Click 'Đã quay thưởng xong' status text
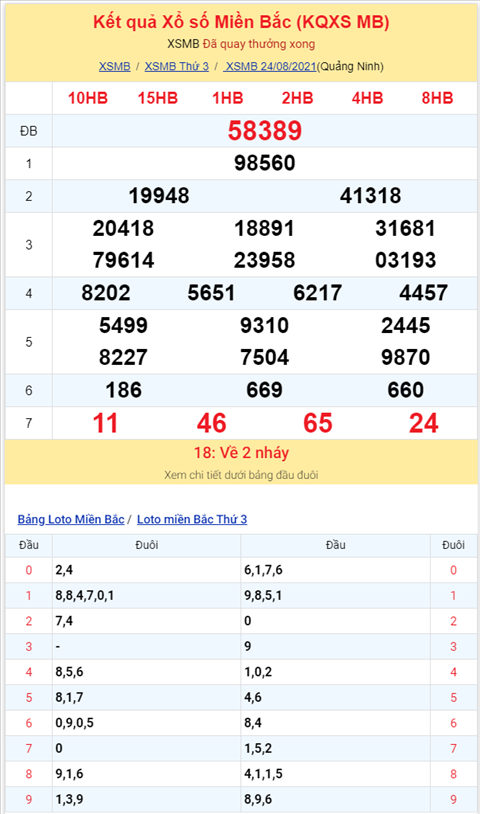Image resolution: width=480 pixels, height=814 pixels. (x=259, y=44)
